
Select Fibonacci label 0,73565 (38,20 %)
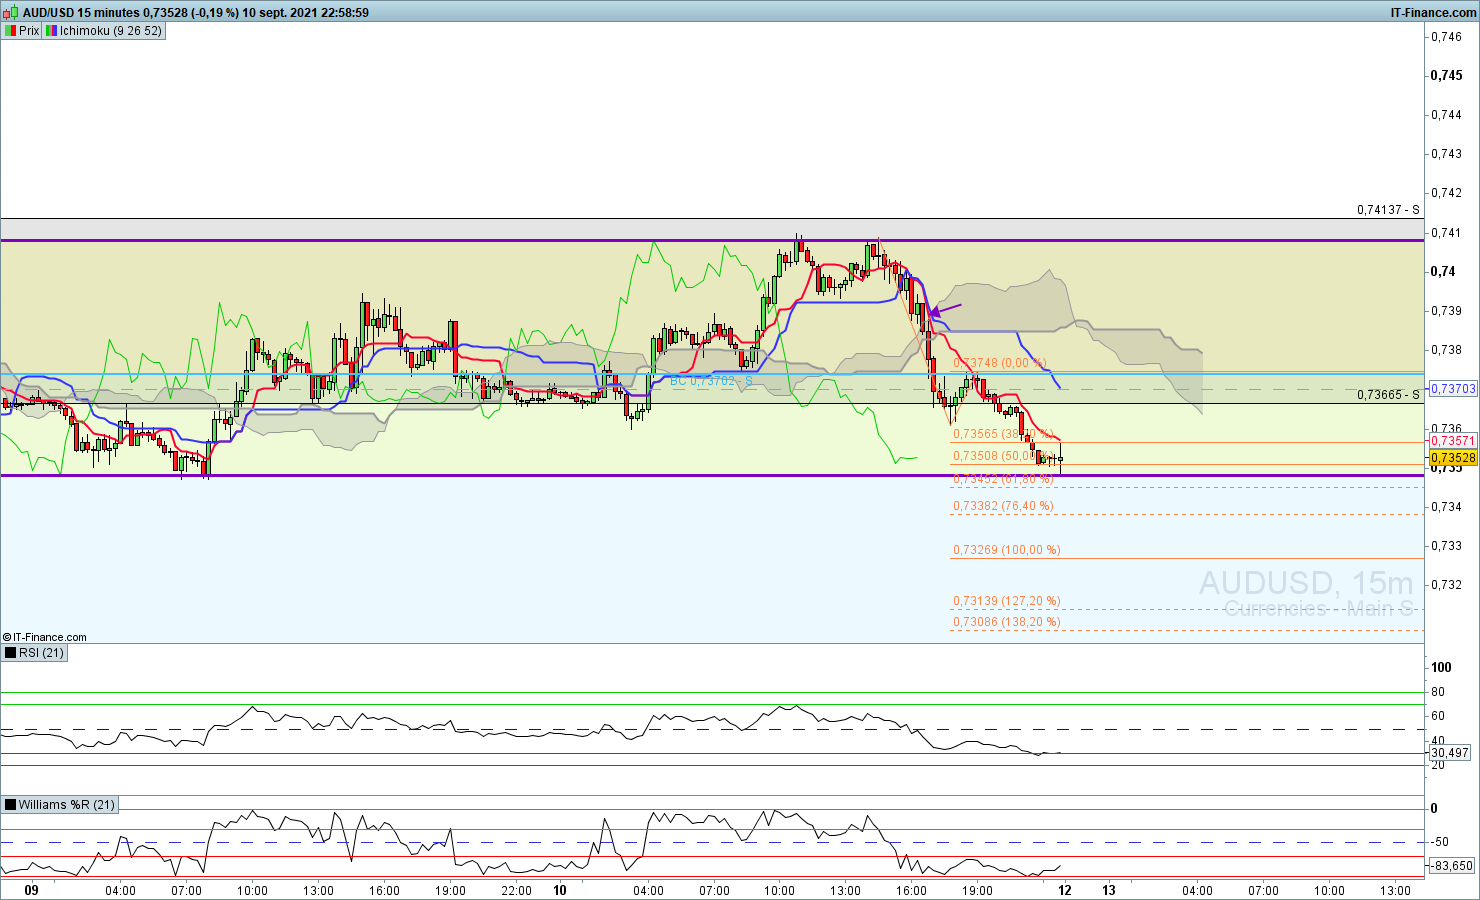pyautogui.click(x=1003, y=434)
